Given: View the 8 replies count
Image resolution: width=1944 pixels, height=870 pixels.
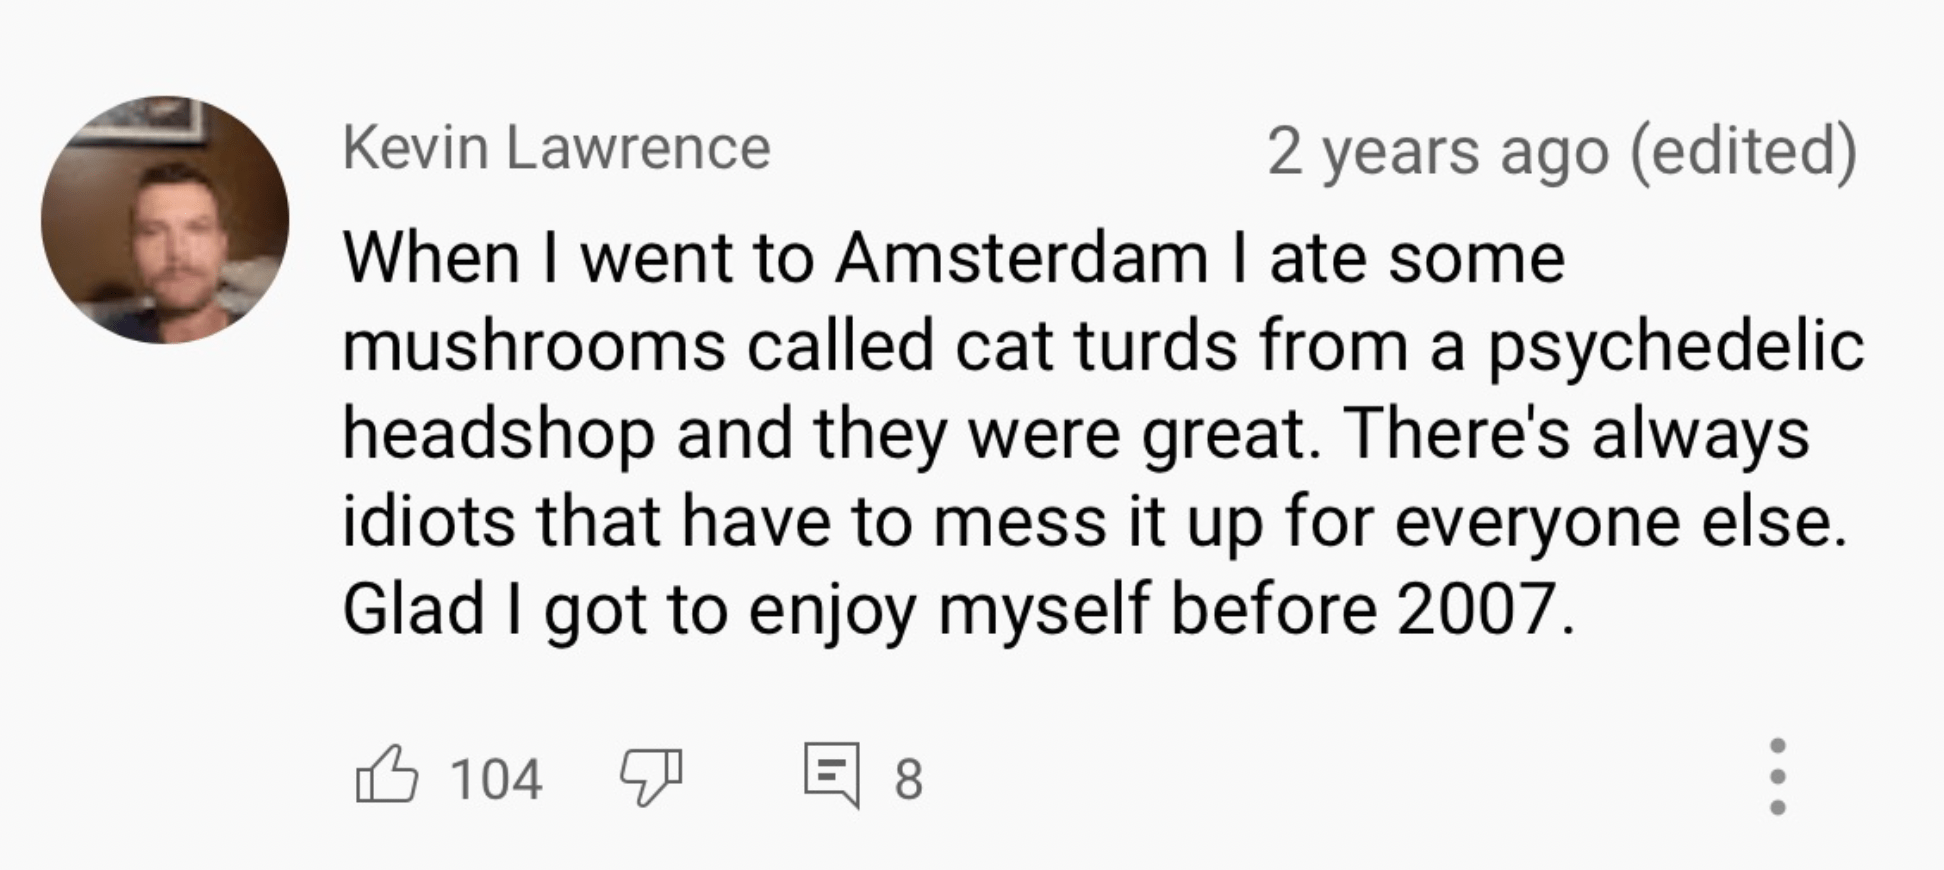Looking at the screenshot, I should [x=908, y=779].
